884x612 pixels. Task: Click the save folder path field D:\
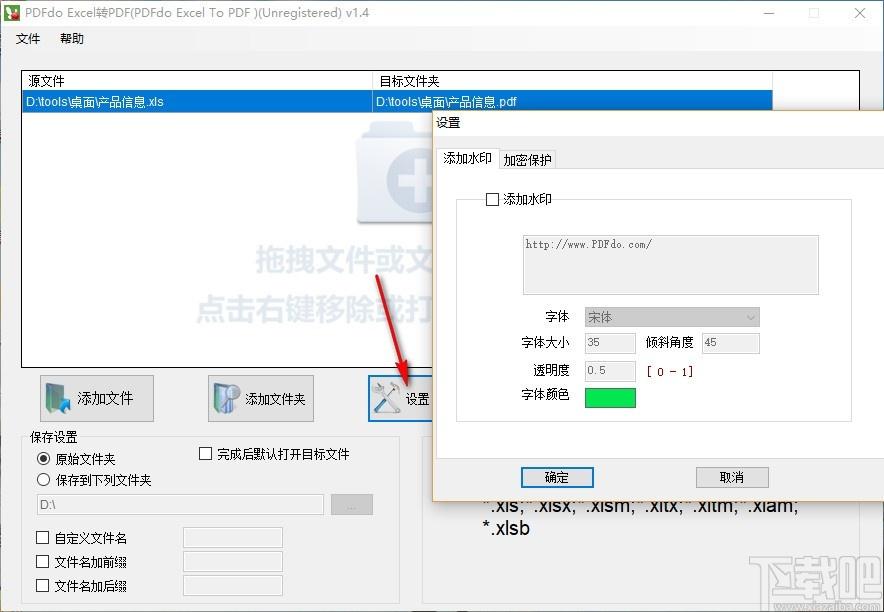[x=180, y=504]
